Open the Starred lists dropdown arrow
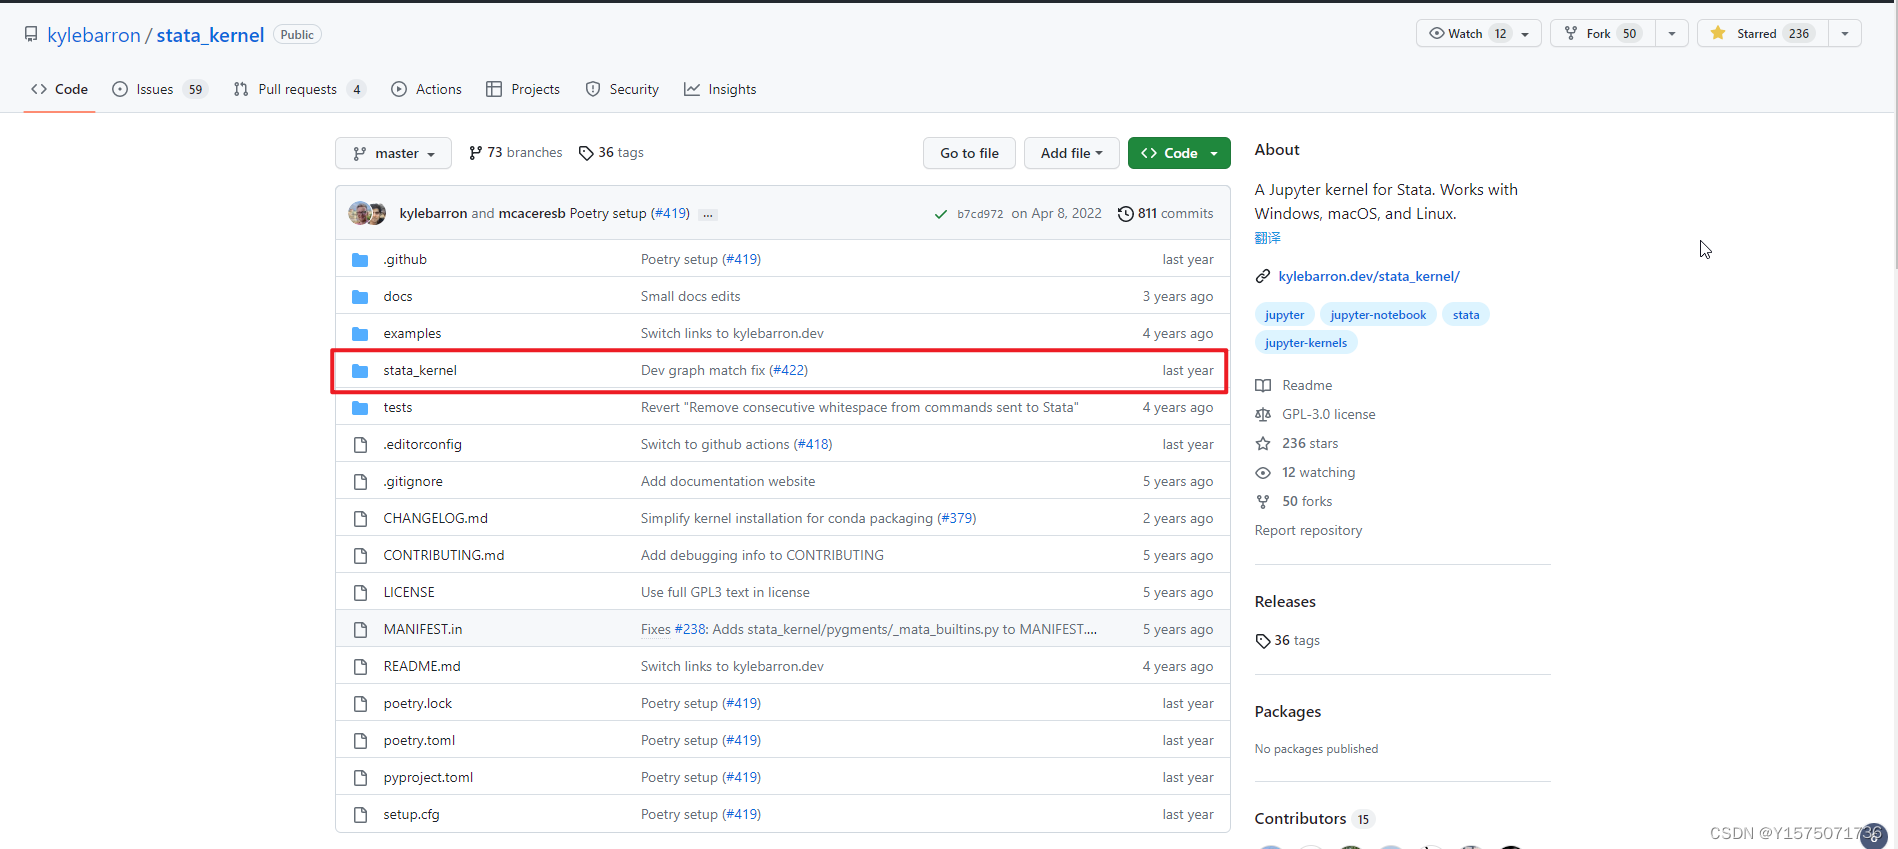Screen dimensions: 1898x849 (x=1844, y=34)
